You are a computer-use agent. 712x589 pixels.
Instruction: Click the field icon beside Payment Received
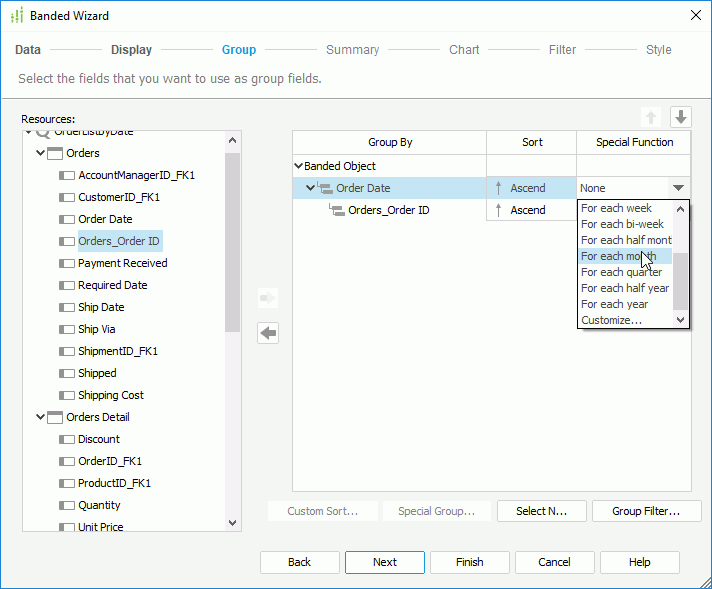(x=67, y=263)
